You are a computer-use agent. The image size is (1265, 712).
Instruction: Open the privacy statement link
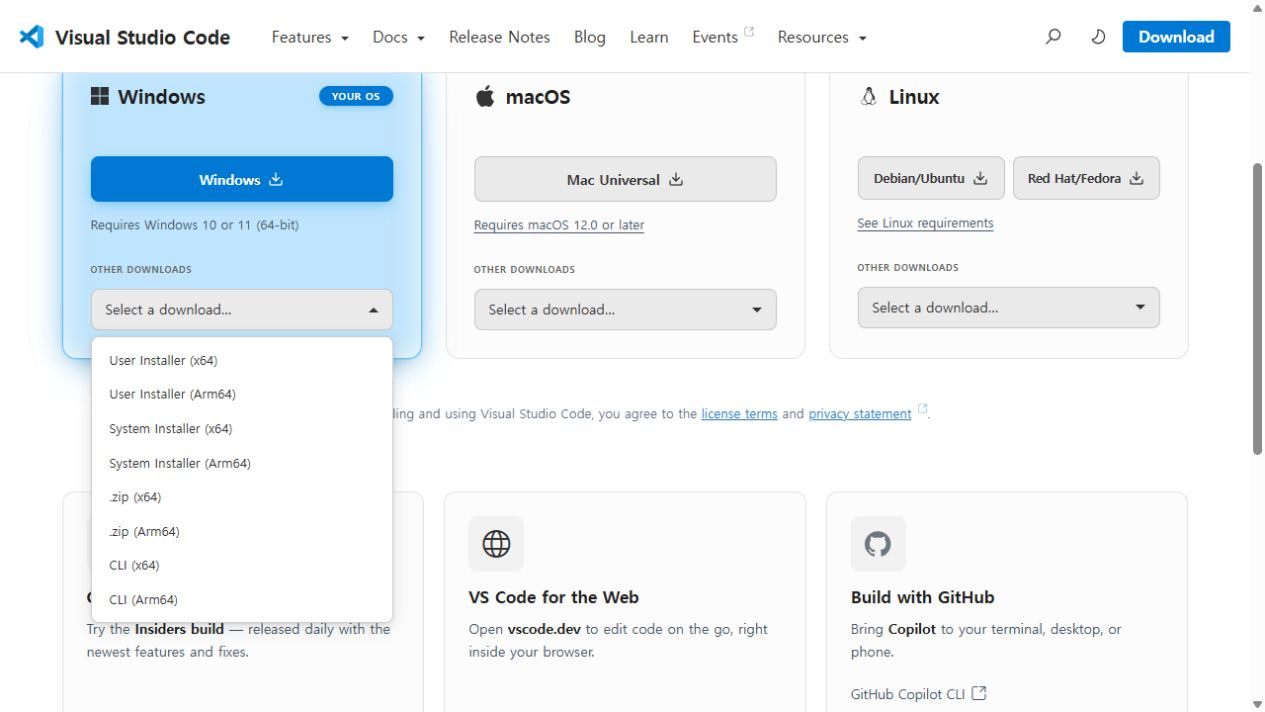(x=860, y=414)
